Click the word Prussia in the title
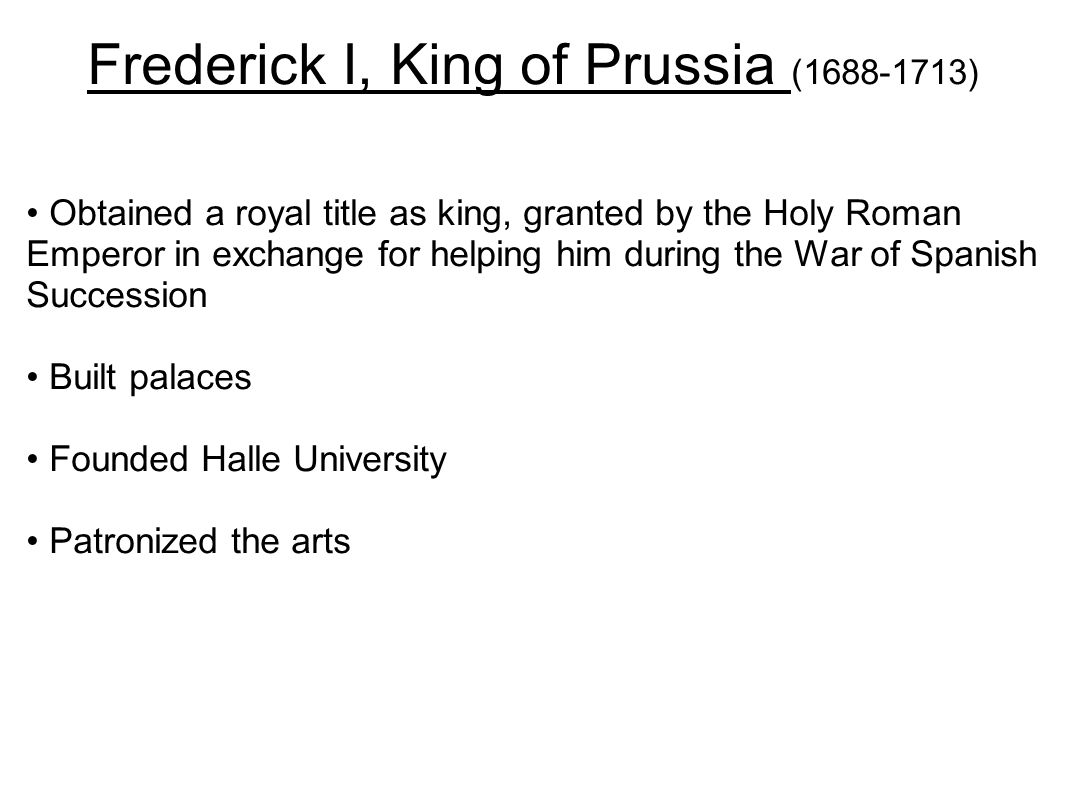 pyautogui.click(x=680, y=65)
